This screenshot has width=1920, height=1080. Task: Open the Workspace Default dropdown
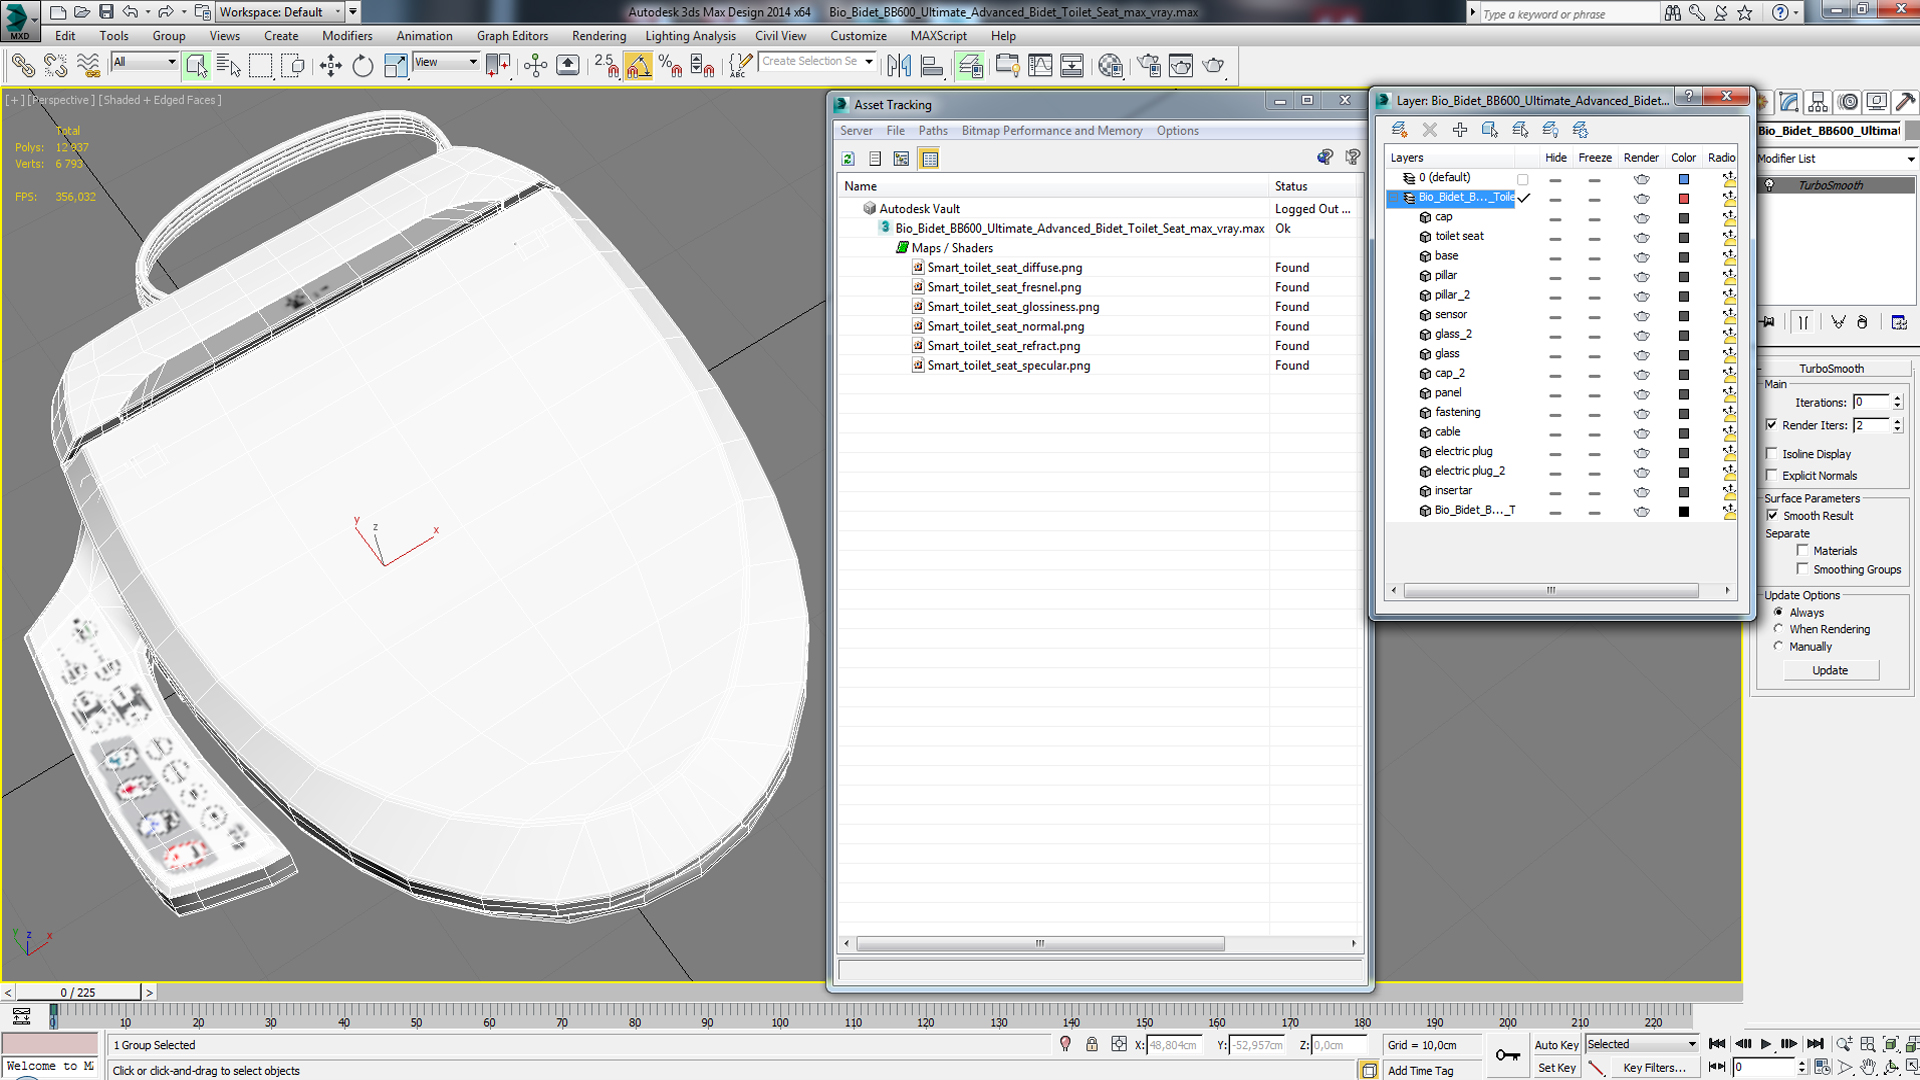pyautogui.click(x=280, y=12)
